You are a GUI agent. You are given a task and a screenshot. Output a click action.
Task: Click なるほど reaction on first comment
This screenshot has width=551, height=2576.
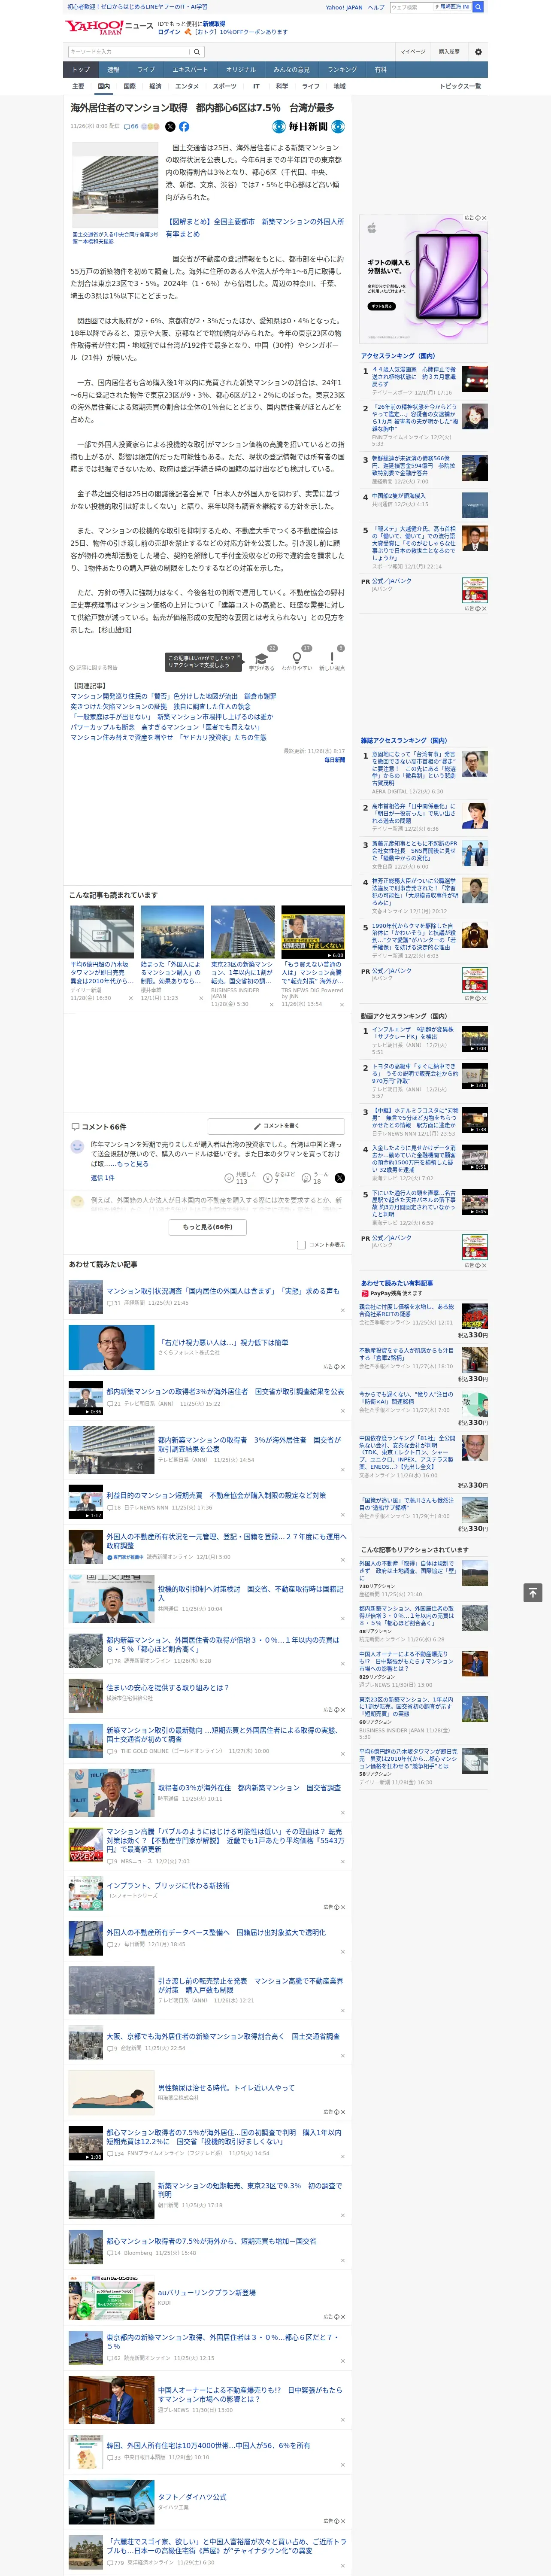click(279, 1178)
